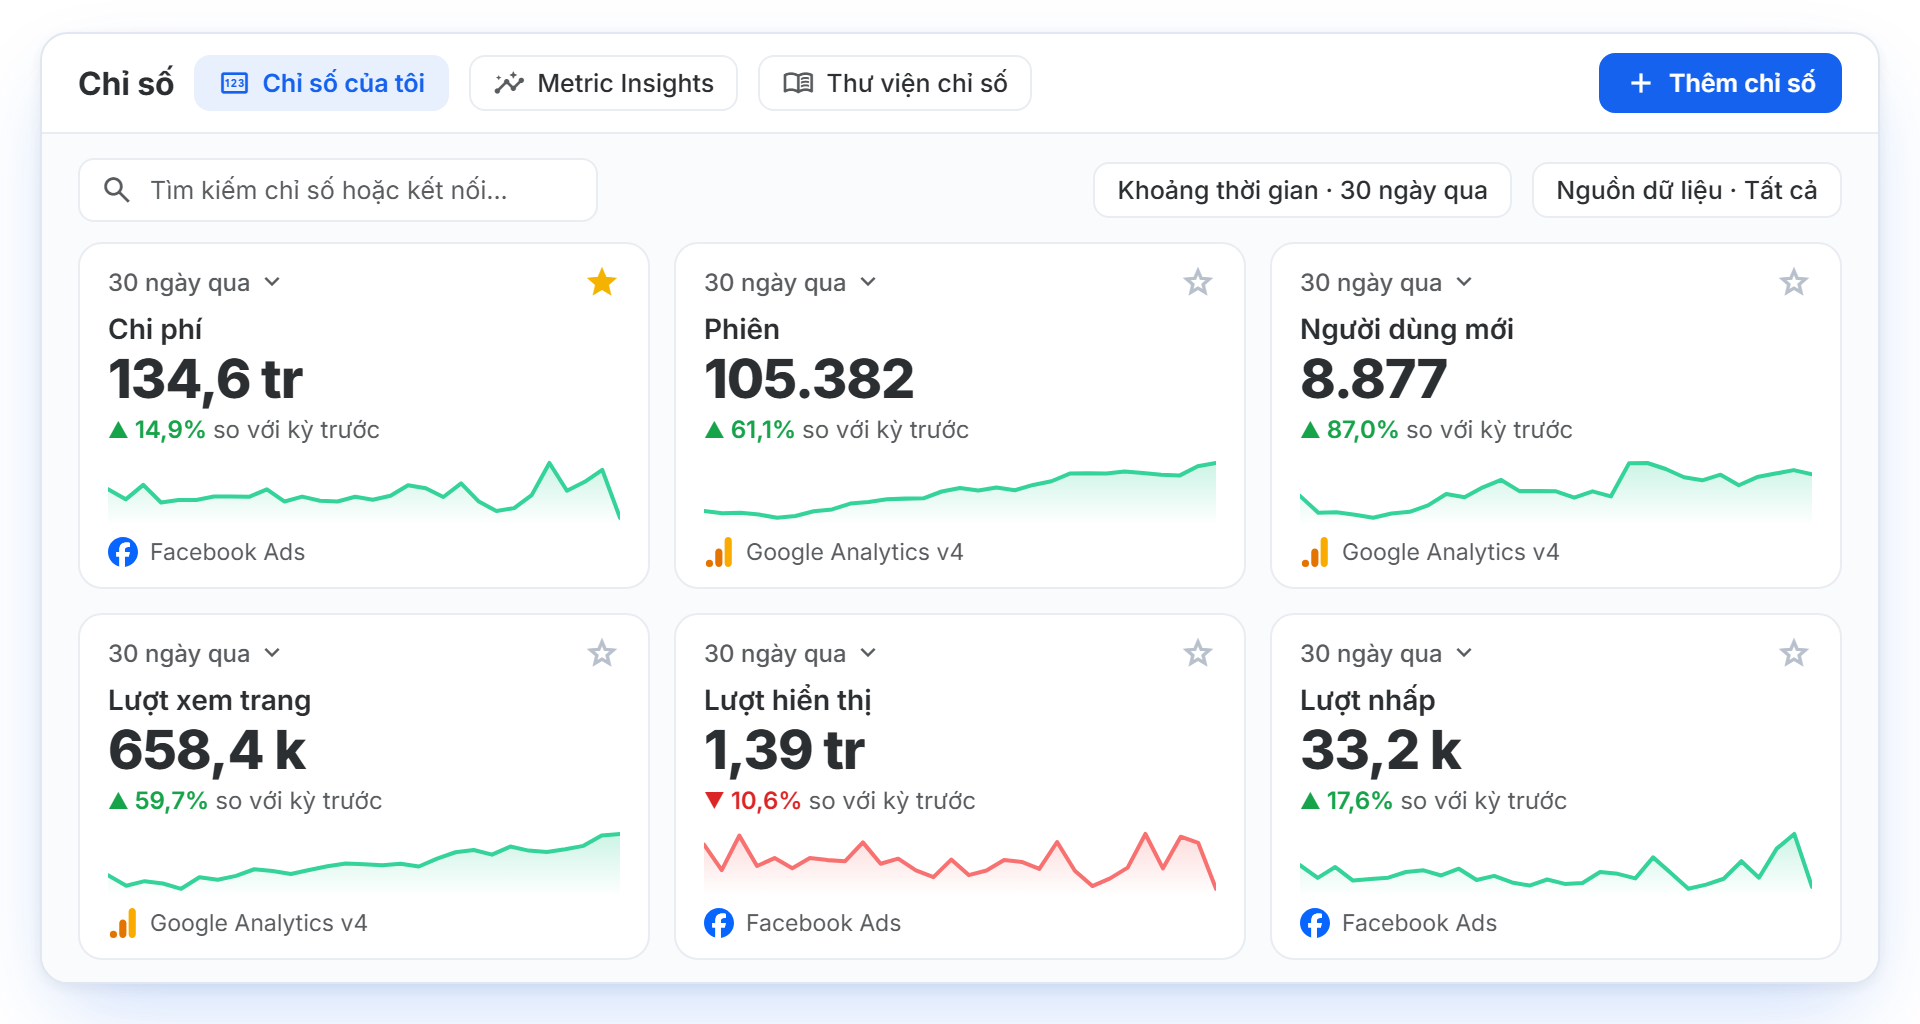Open the Thư viện chỉ số tab
This screenshot has height=1024, width=1920.
tap(895, 83)
